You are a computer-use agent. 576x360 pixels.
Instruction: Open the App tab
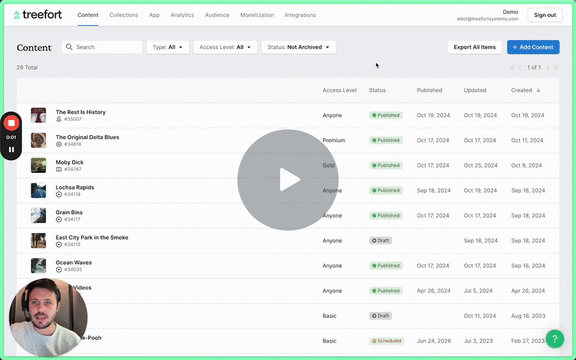[154, 15]
